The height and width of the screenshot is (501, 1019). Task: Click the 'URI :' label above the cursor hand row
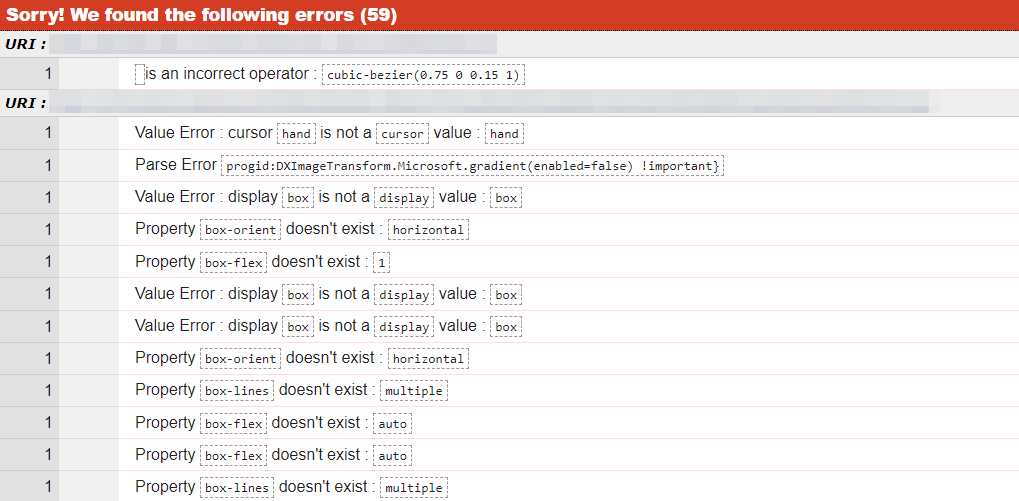click(26, 104)
